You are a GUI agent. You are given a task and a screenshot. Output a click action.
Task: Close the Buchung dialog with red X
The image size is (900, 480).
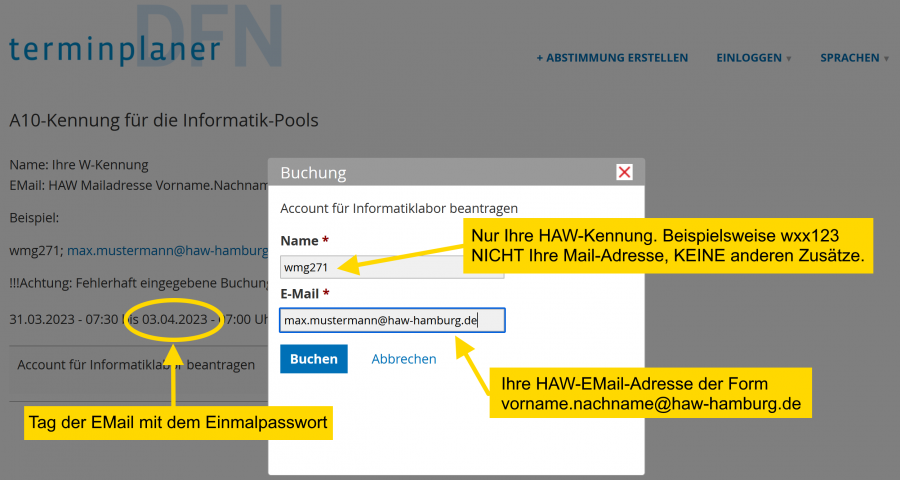point(625,172)
